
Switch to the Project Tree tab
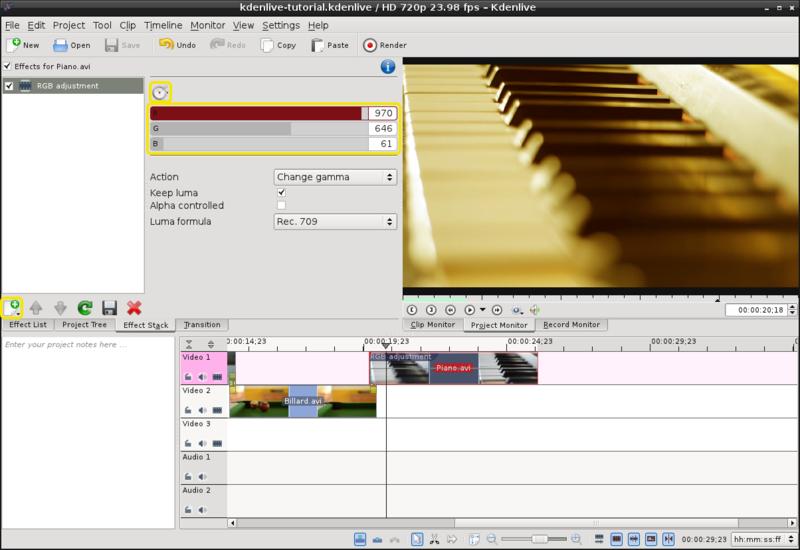tap(84, 324)
